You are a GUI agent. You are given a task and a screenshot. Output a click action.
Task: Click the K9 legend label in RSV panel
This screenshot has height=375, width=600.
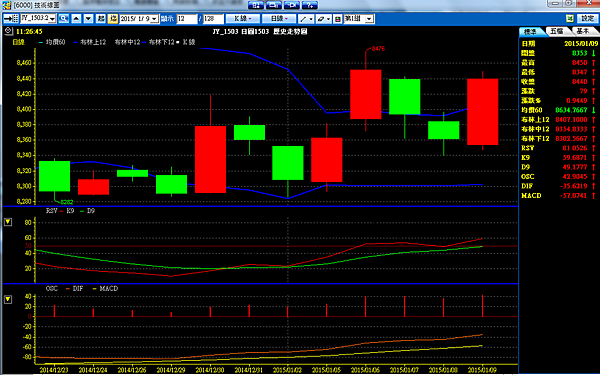click(x=70, y=211)
